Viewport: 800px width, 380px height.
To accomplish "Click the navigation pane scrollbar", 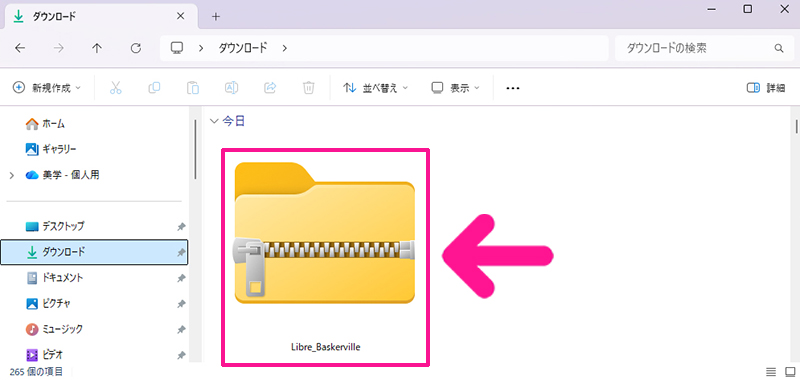I will [195, 149].
